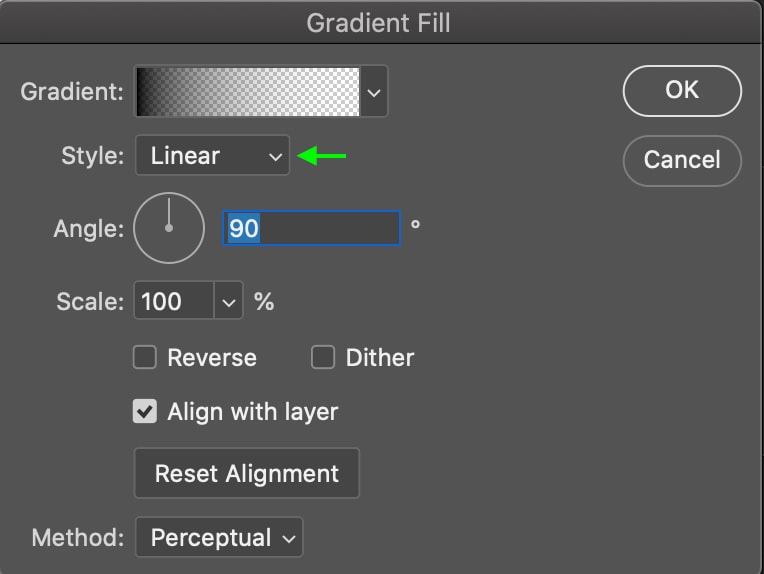Viewport: 764px width, 574px height.
Task: Uncheck the Align with layer checkbox
Action: 146,411
